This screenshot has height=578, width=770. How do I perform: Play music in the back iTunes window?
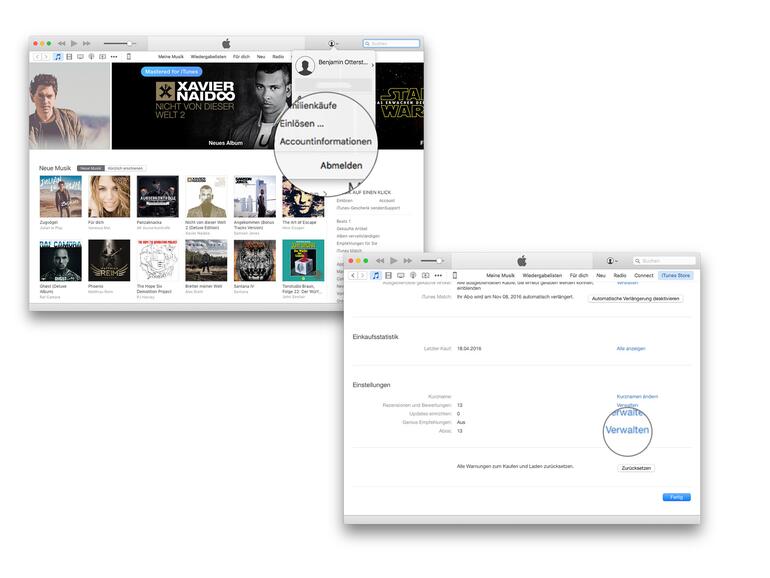click(x=74, y=44)
